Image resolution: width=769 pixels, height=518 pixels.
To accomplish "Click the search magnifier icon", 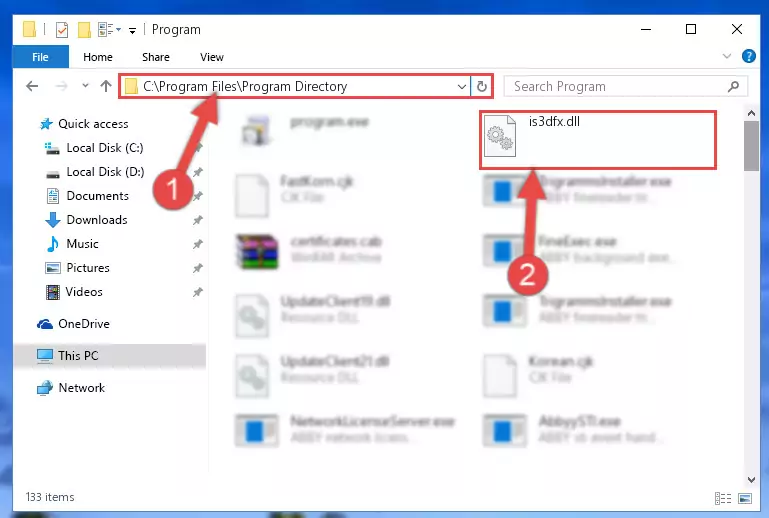I will point(733,87).
